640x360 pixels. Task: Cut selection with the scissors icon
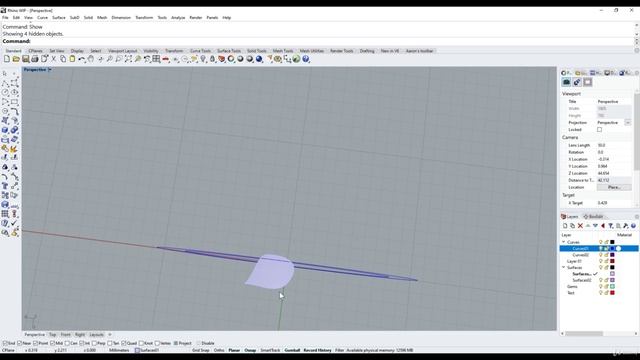click(x=53, y=59)
